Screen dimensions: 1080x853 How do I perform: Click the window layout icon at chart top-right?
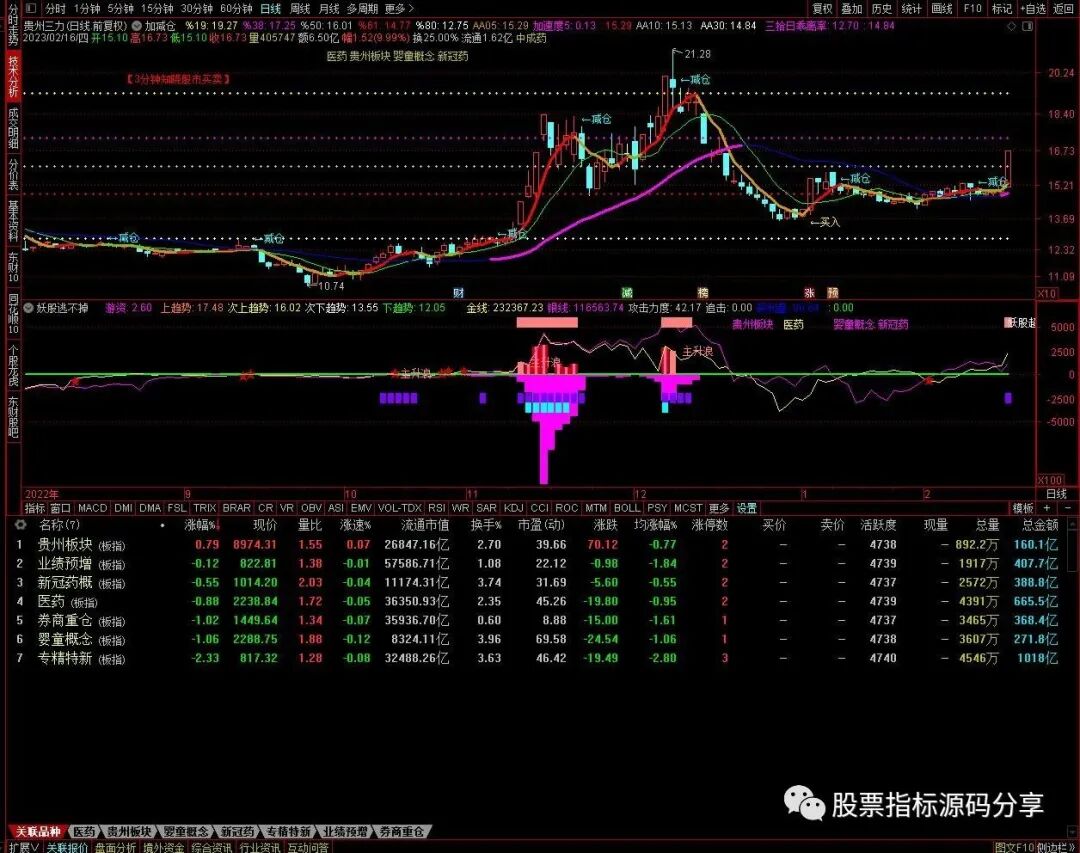1027,26
